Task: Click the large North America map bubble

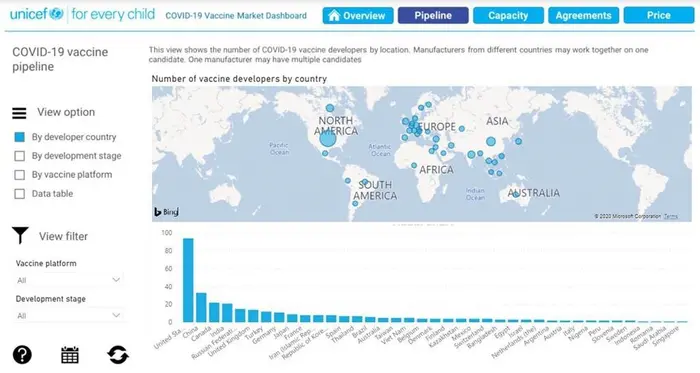Action: pos(328,139)
